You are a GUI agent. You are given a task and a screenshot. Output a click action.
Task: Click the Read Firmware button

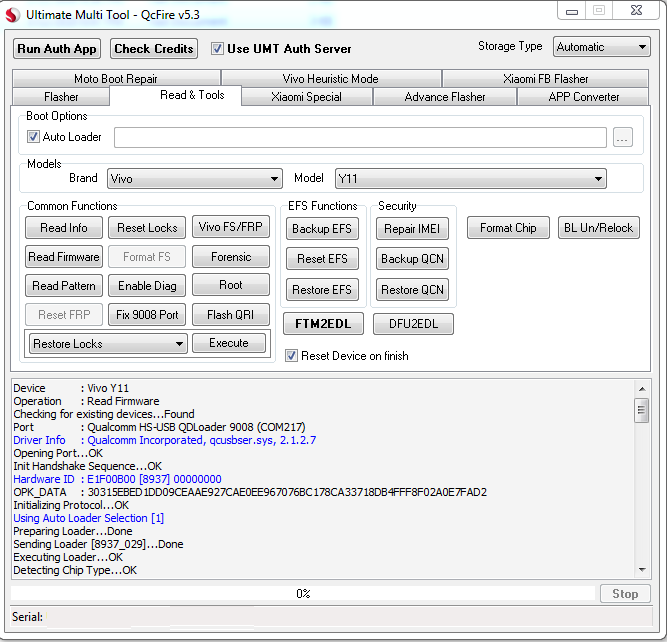64,257
